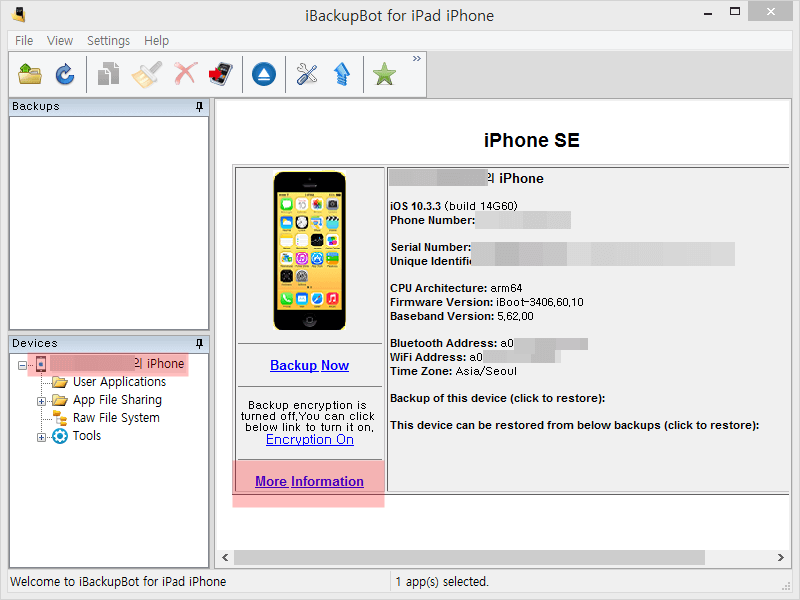Click the horizontal scrollbar in the device pane
This screenshot has height=600, width=800.
pyautogui.click(x=468, y=557)
